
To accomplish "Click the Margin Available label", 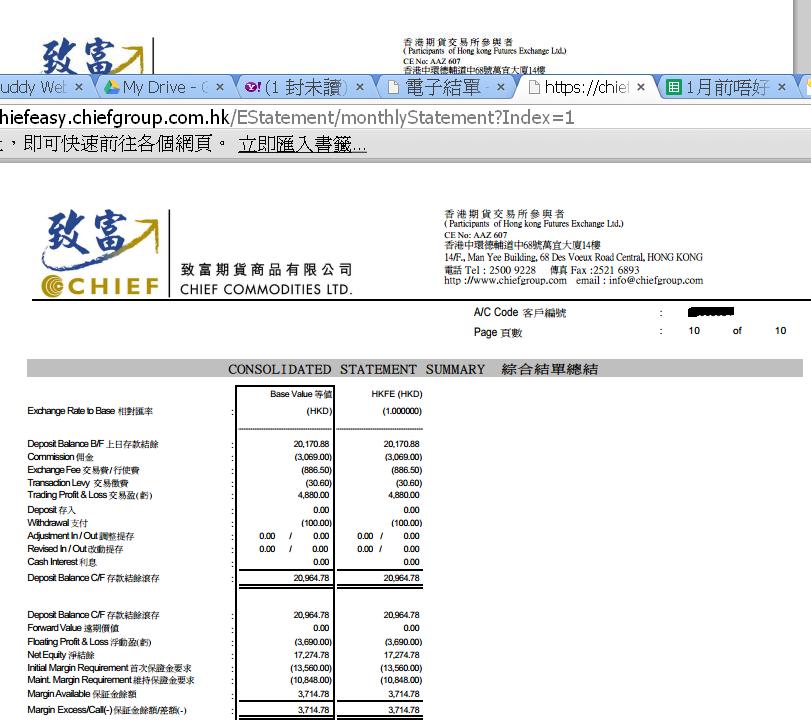I will coord(82,693).
